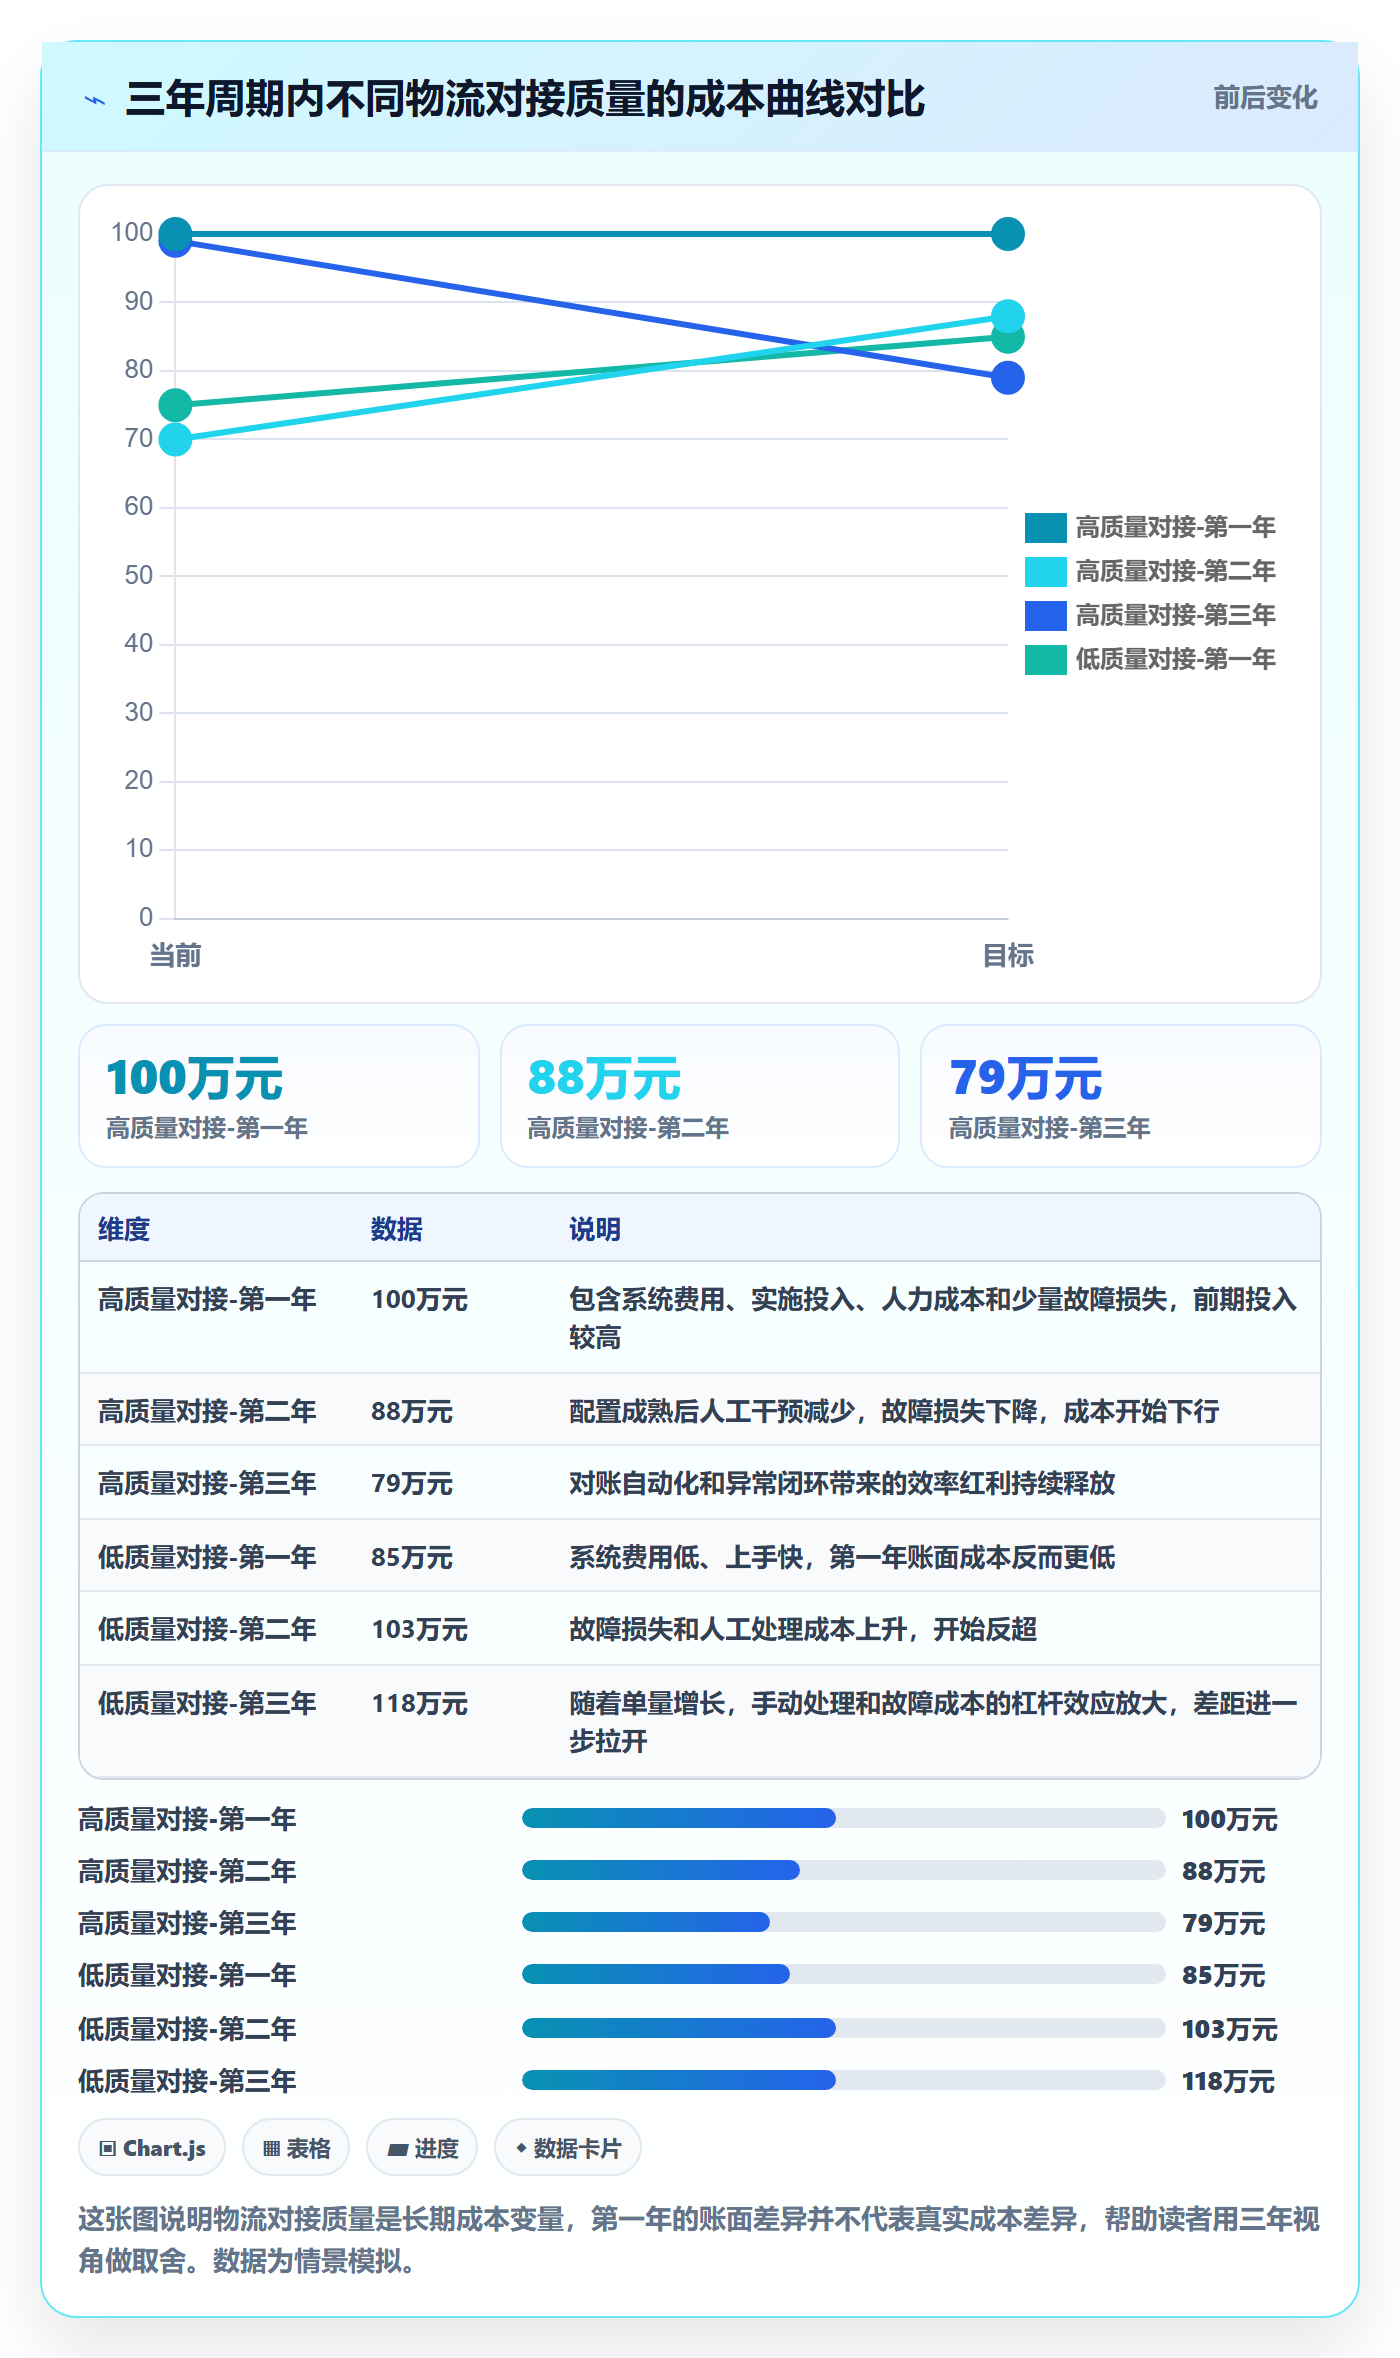Image resolution: width=1400 pixels, height=2358 pixels.
Task: Click the 包含系统费用 explanation cell
Action: point(934,1318)
